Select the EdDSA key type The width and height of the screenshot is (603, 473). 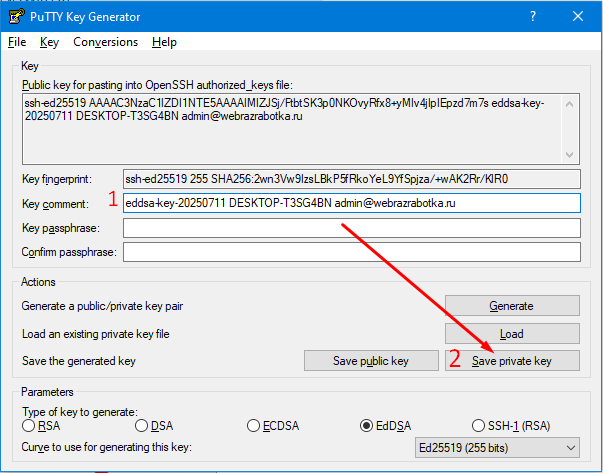367,426
